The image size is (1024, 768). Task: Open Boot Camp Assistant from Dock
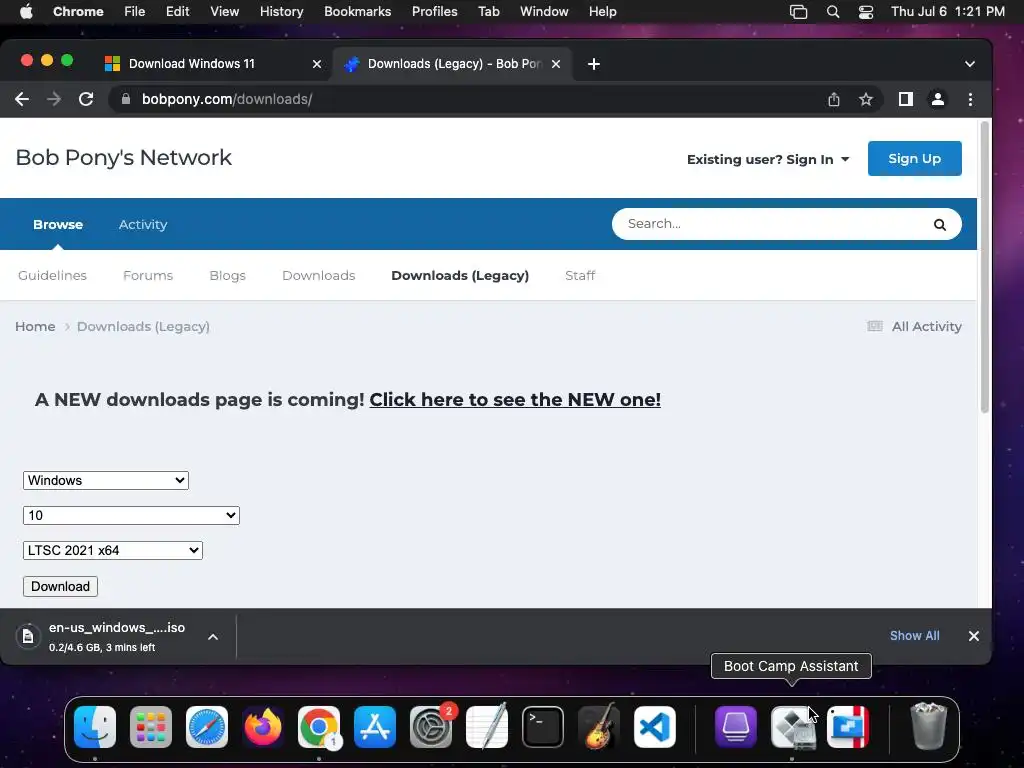[792, 727]
